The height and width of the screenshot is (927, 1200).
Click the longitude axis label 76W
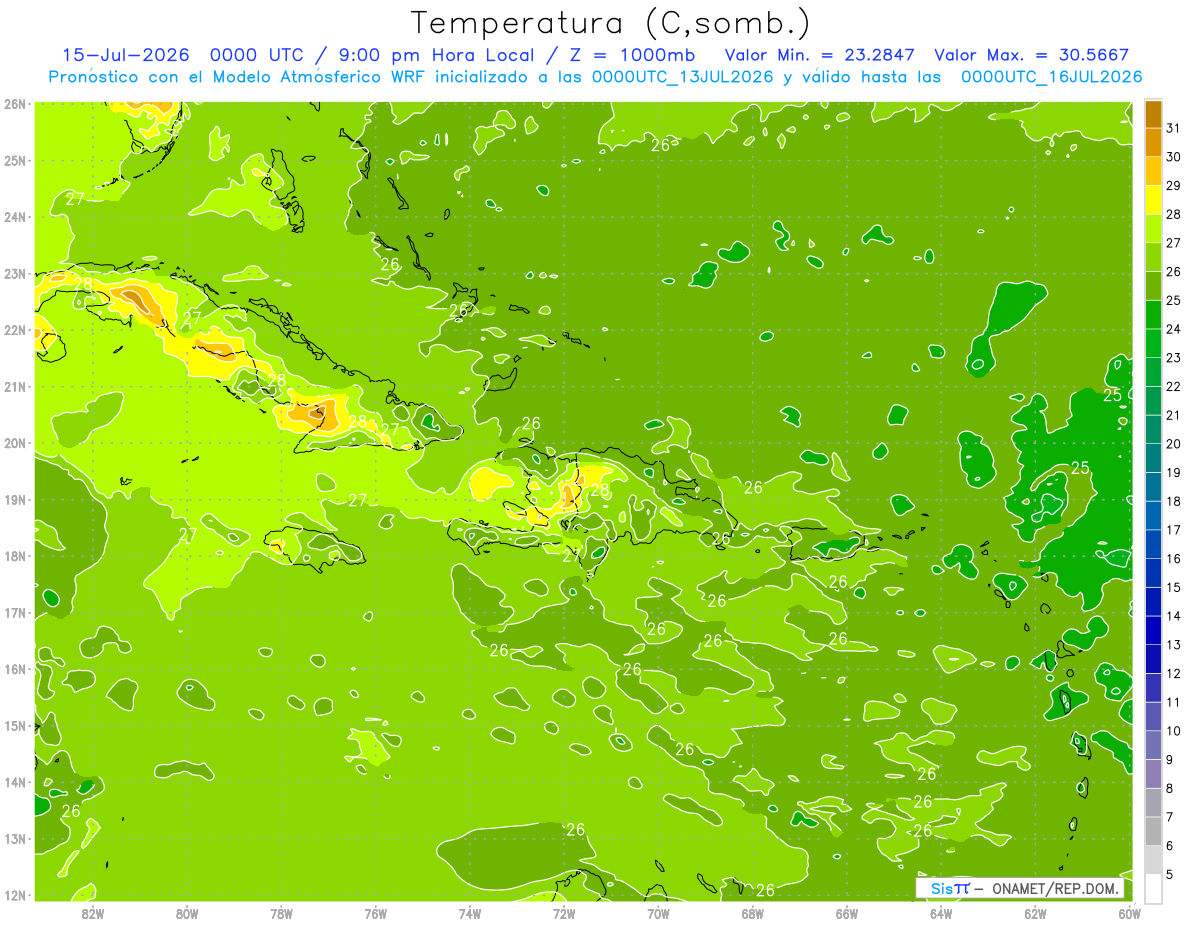[375, 913]
